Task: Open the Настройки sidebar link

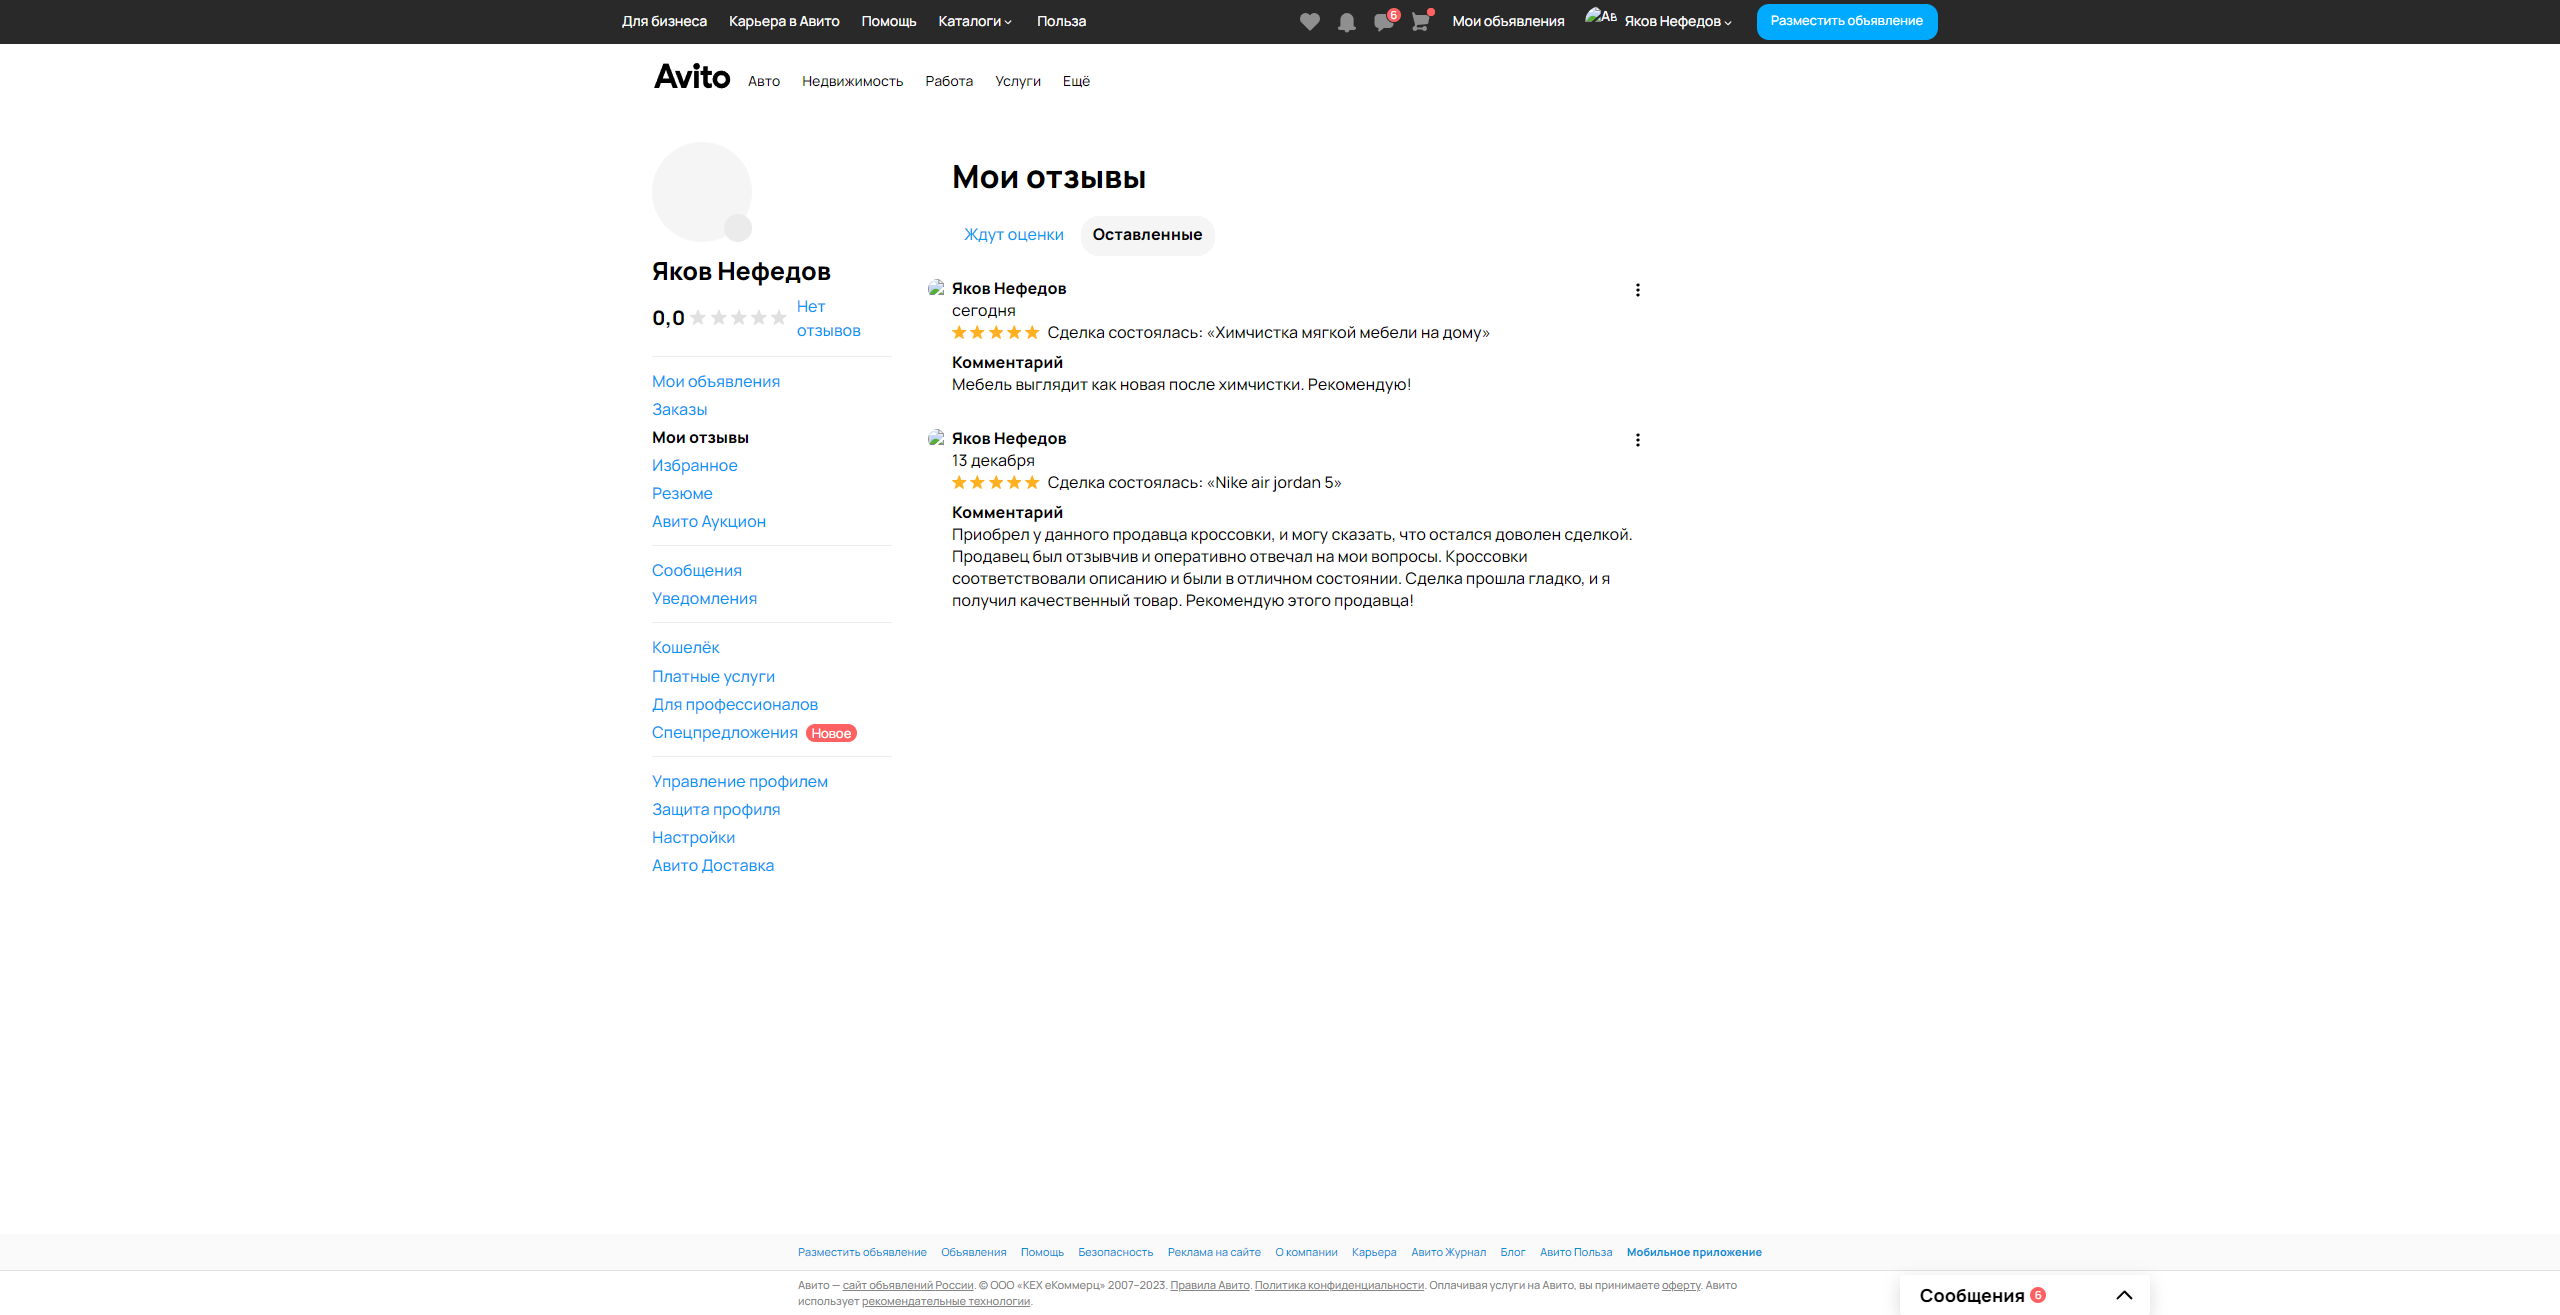Action: 693,838
